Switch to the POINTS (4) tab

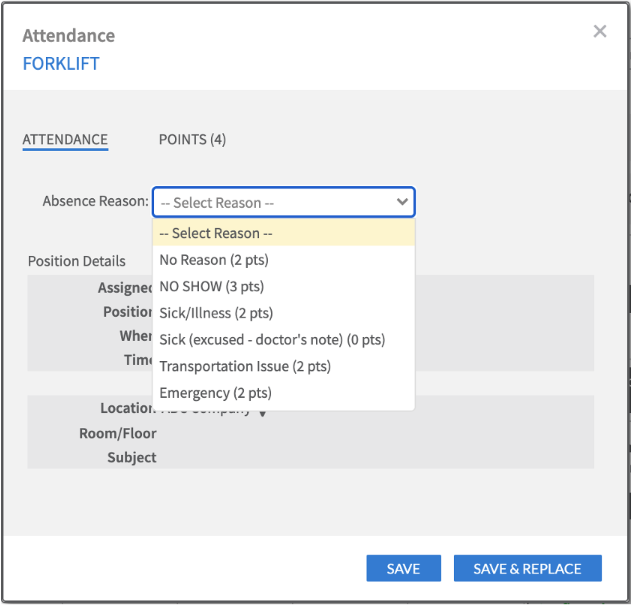coord(192,140)
